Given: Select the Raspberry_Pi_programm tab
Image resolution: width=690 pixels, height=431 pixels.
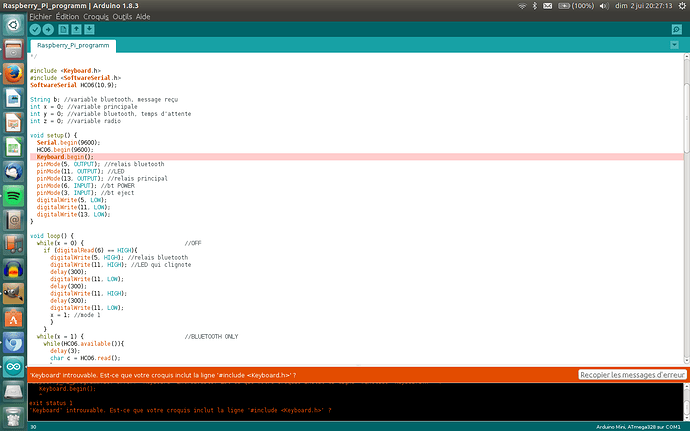Looking at the screenshot, I should (x=73, y=45).
